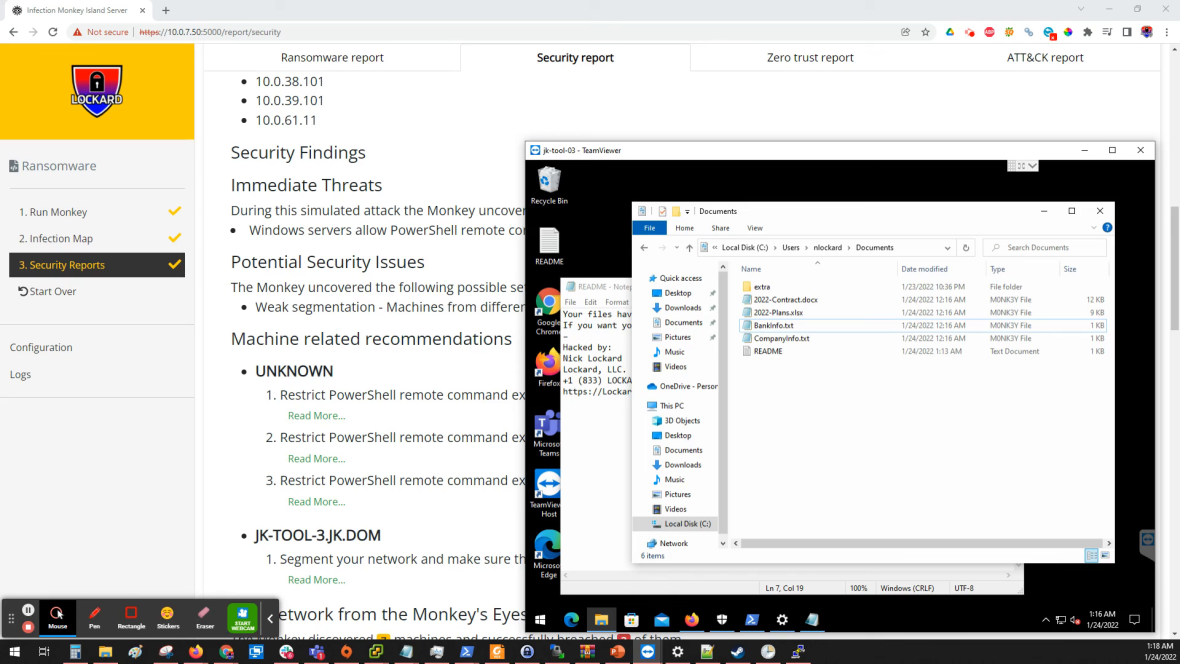1180x664 pixels.
Task: Open the remote Windows Start button
Action: [540, 620]
